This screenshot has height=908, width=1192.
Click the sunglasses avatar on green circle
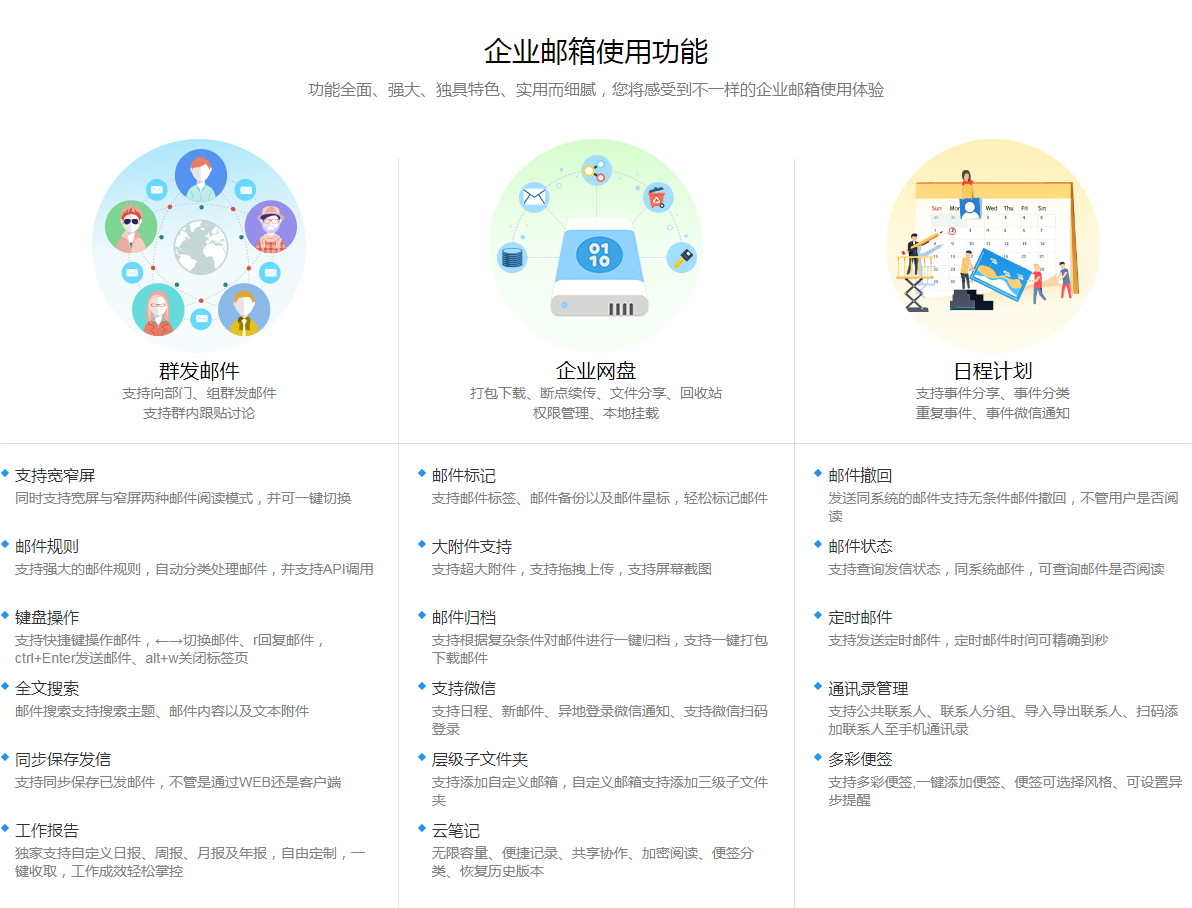click(x=131, y=226)
